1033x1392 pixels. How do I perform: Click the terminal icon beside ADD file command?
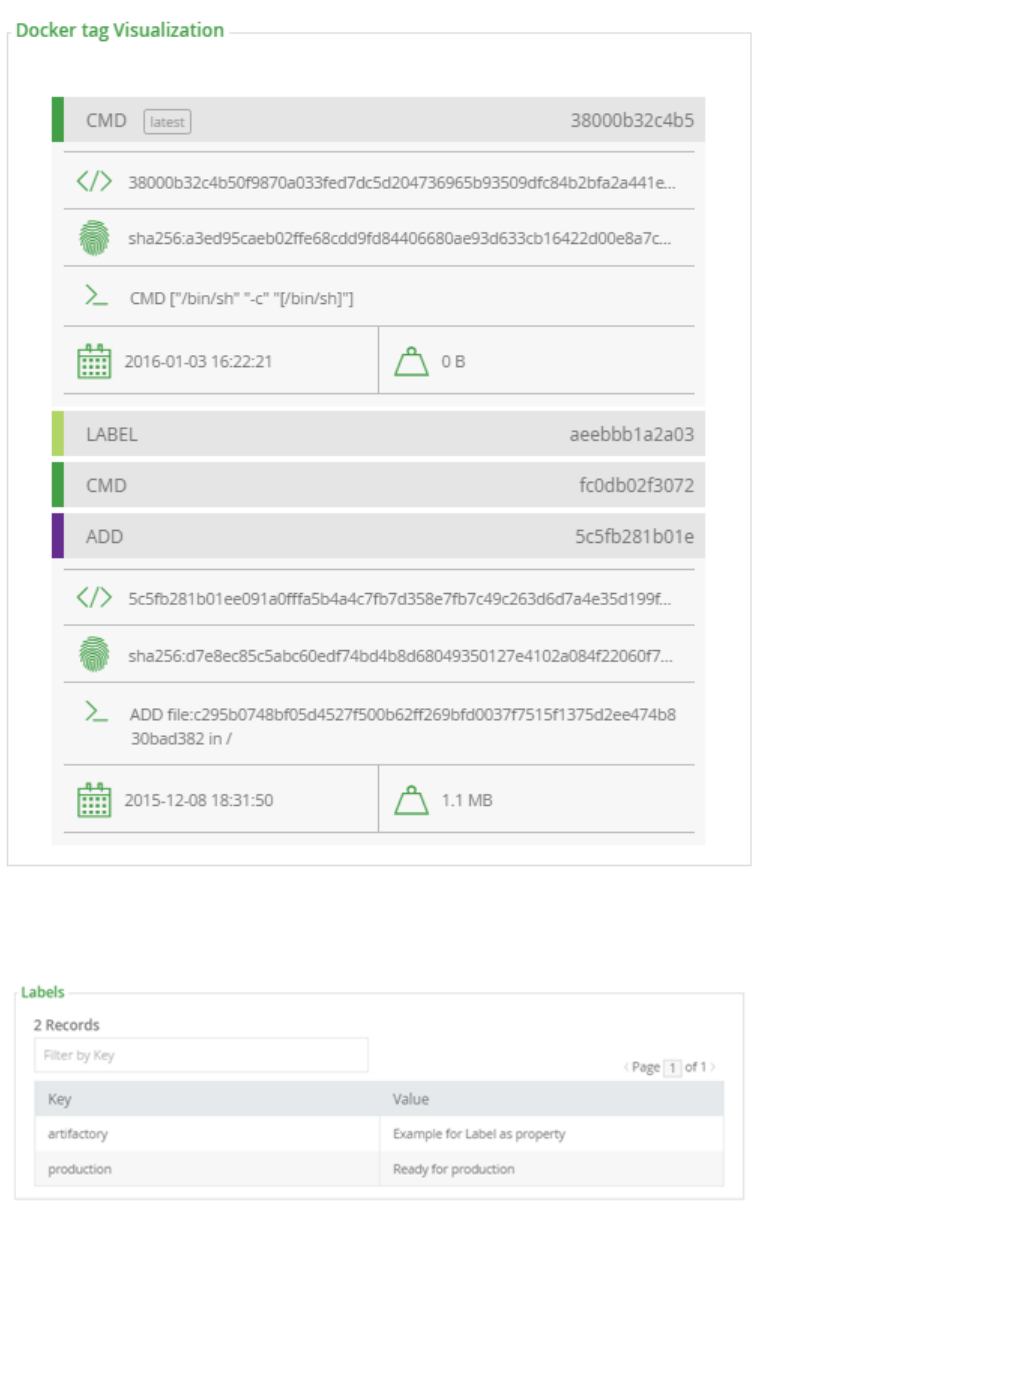96,712
